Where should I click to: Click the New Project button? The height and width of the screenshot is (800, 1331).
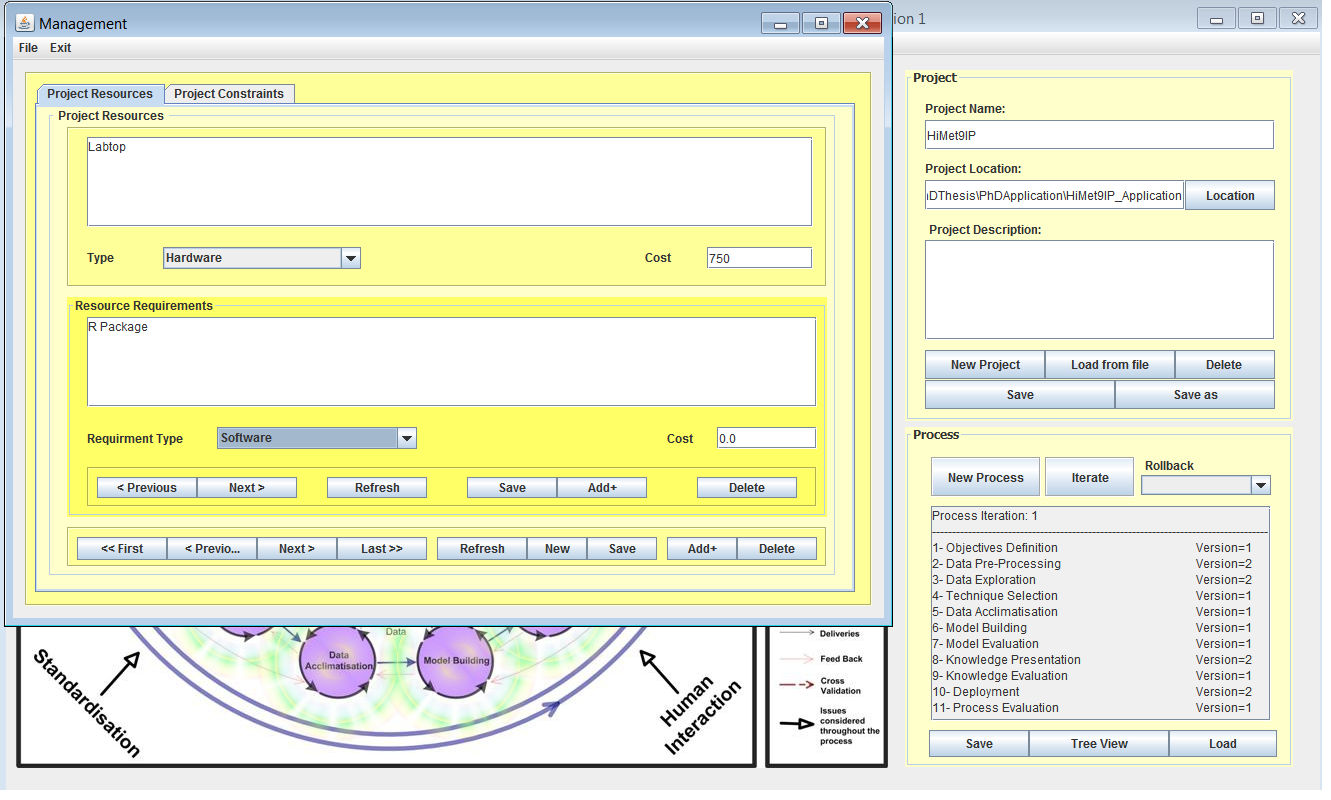tap(984, 365)
